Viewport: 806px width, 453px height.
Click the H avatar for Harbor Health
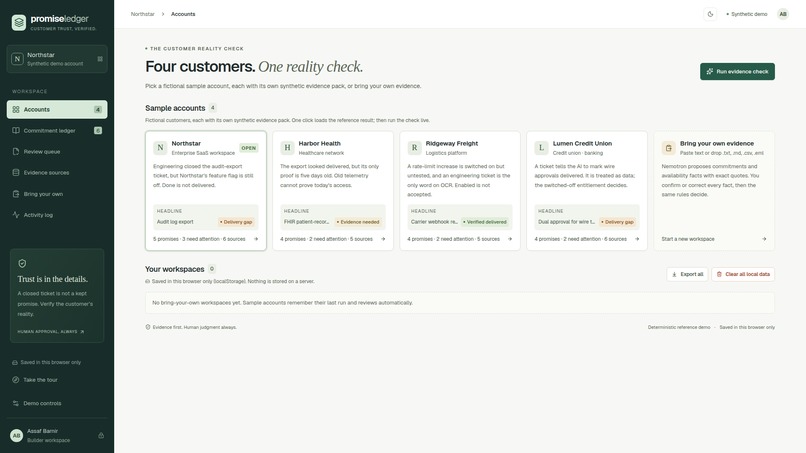(287, 148)
